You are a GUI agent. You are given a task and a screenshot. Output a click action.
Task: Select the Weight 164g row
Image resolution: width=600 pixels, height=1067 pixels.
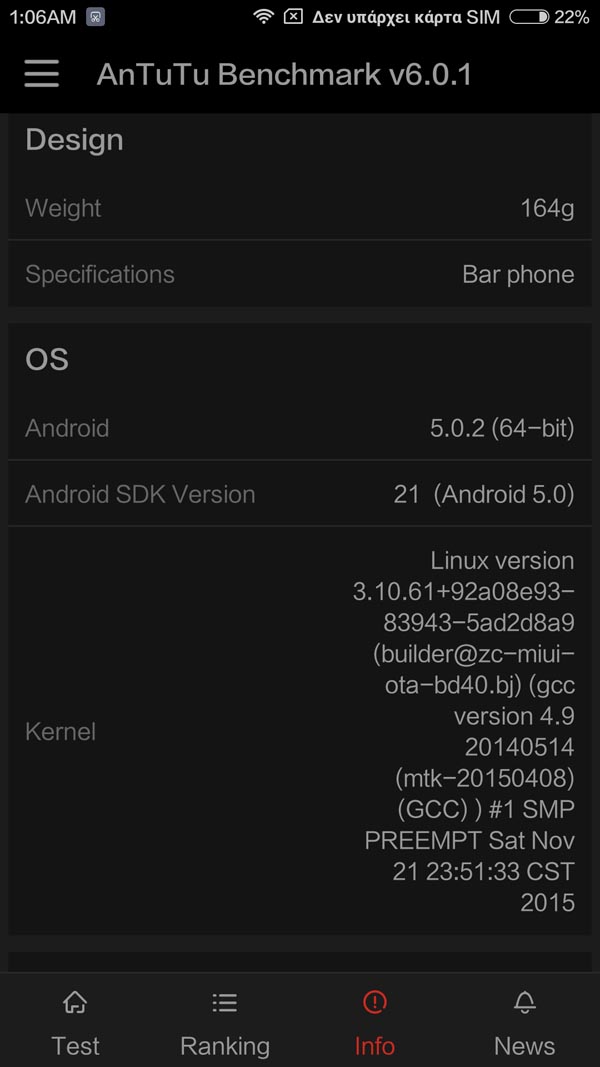point(300,208)
